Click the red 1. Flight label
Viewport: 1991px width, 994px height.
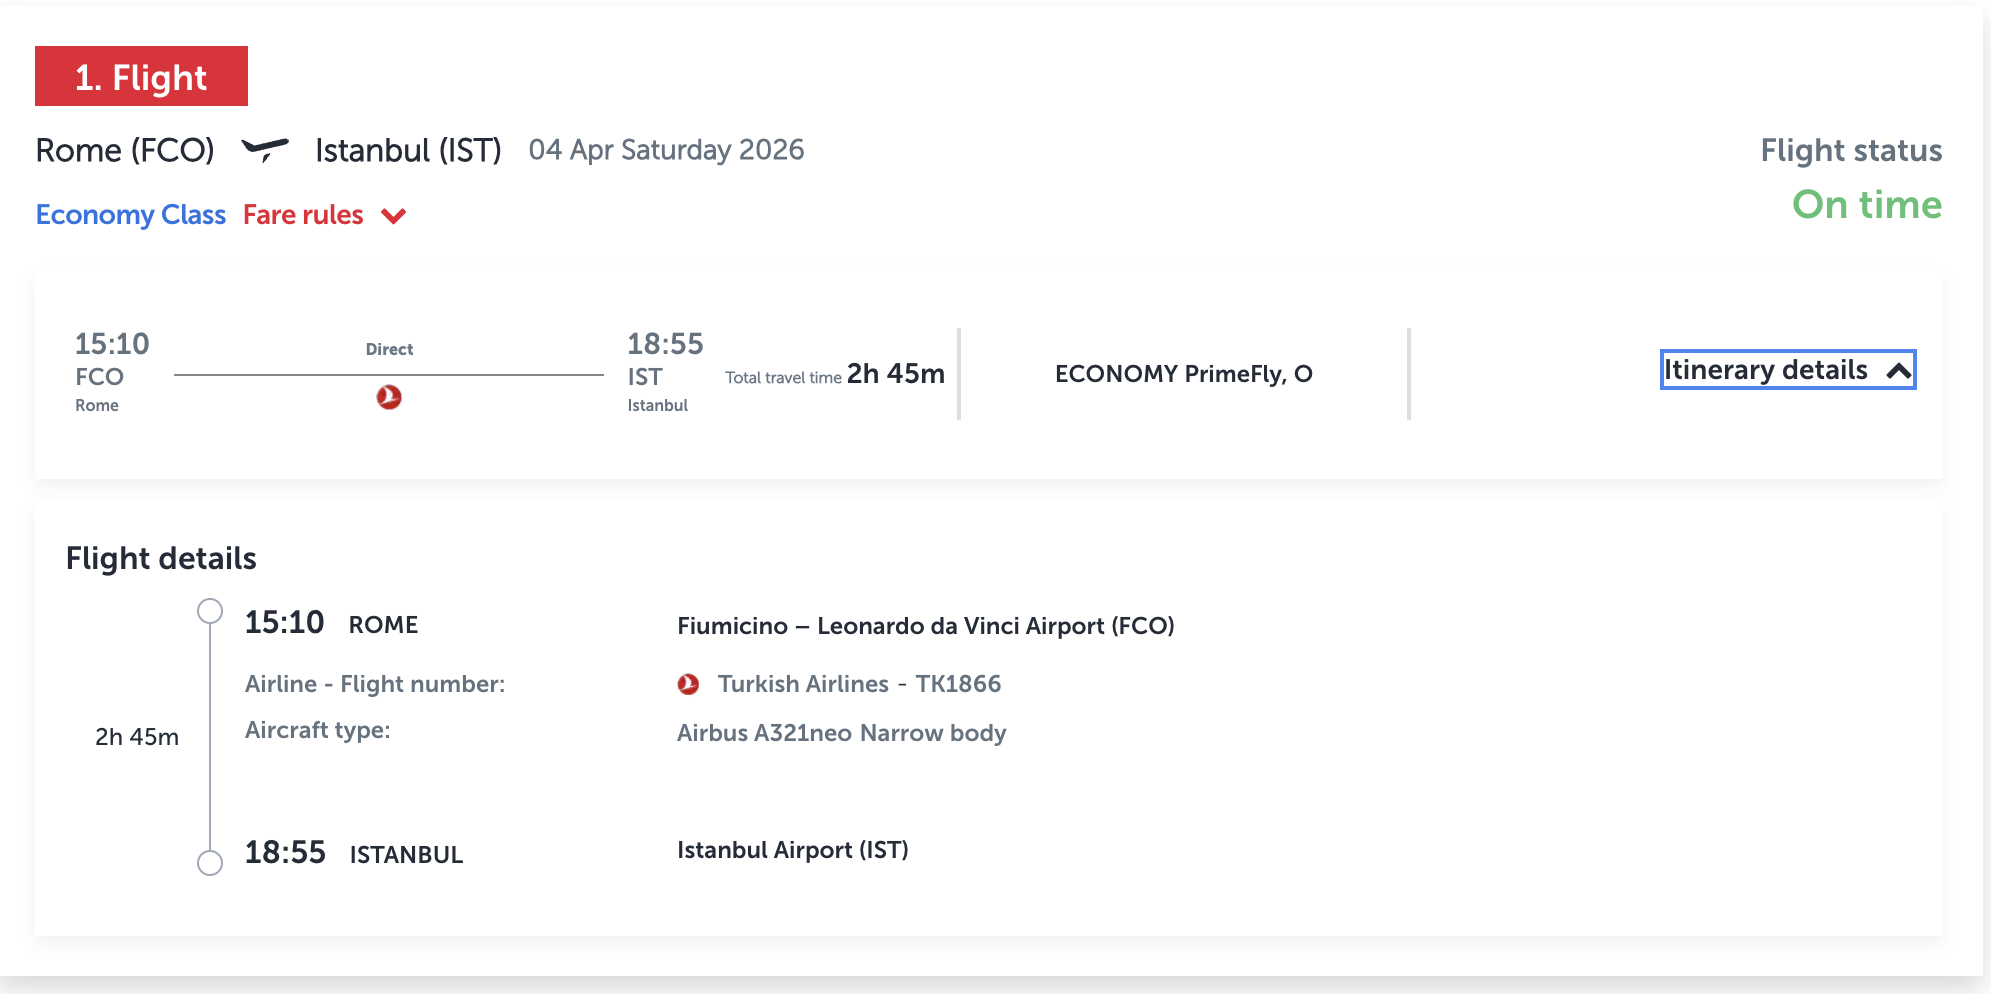click(x=141, y=77)
